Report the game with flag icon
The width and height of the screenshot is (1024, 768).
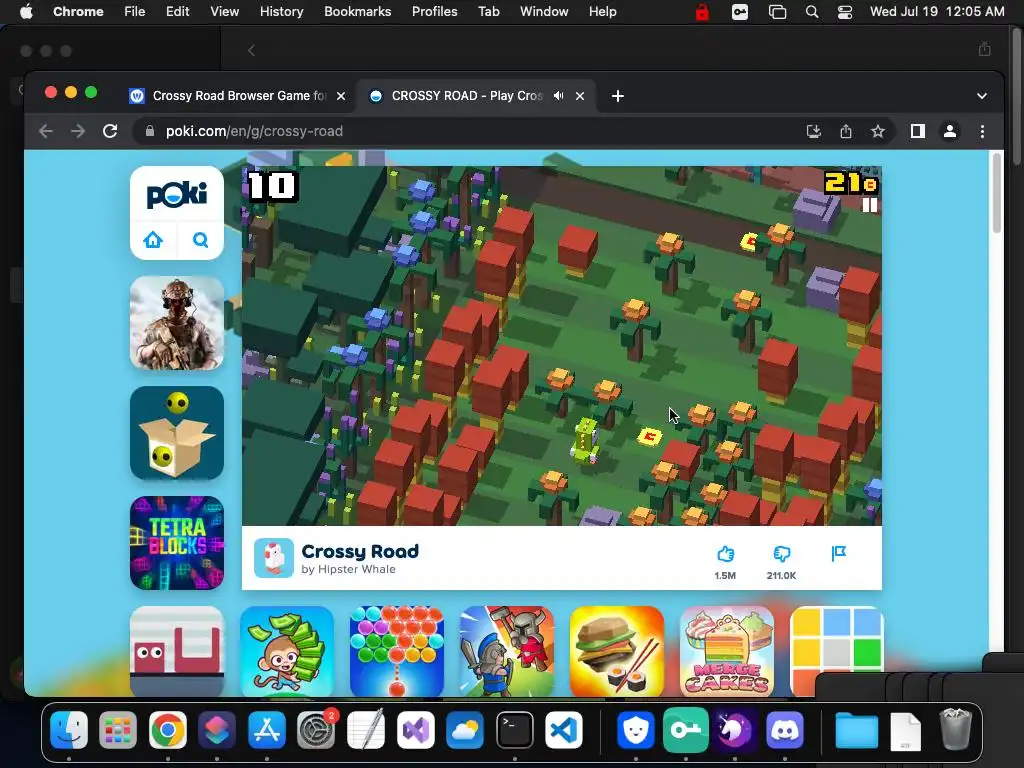pyautogui.click(x=839, y=554)
